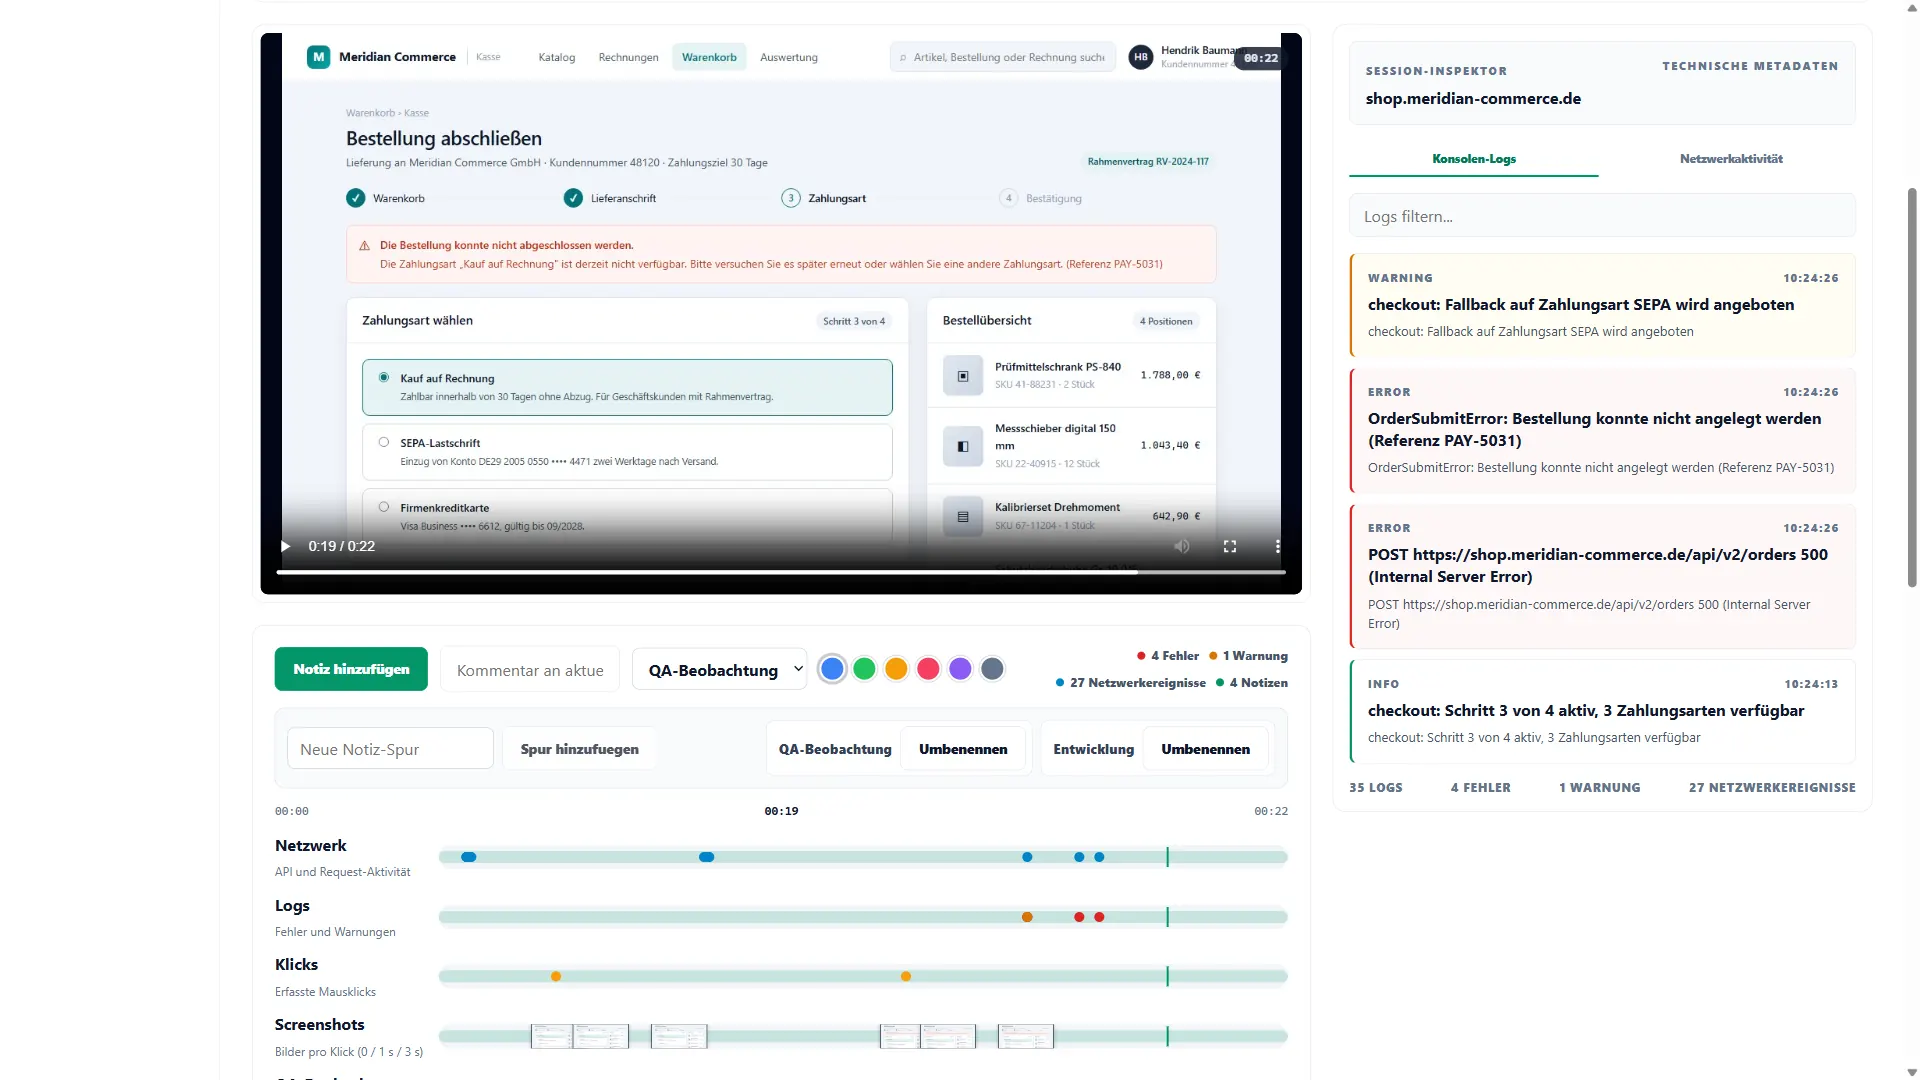Pick the purple note color swatch
The image size is (1920, 1080).
pos(961,669)
